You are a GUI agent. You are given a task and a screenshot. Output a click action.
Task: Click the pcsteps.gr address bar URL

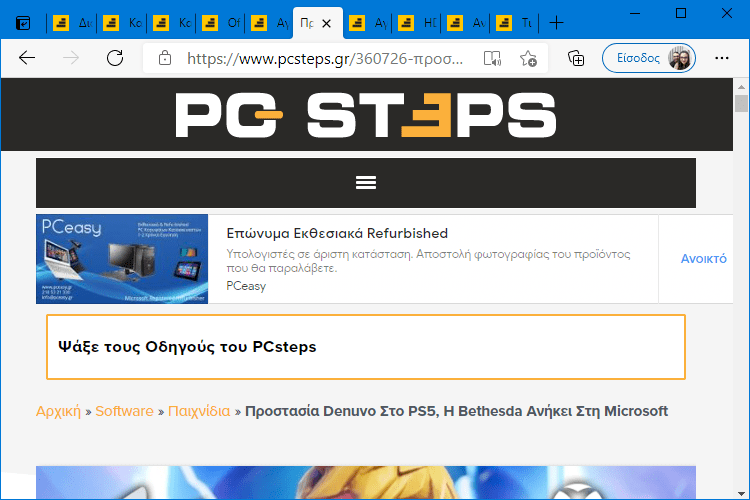tap(325, 58)
